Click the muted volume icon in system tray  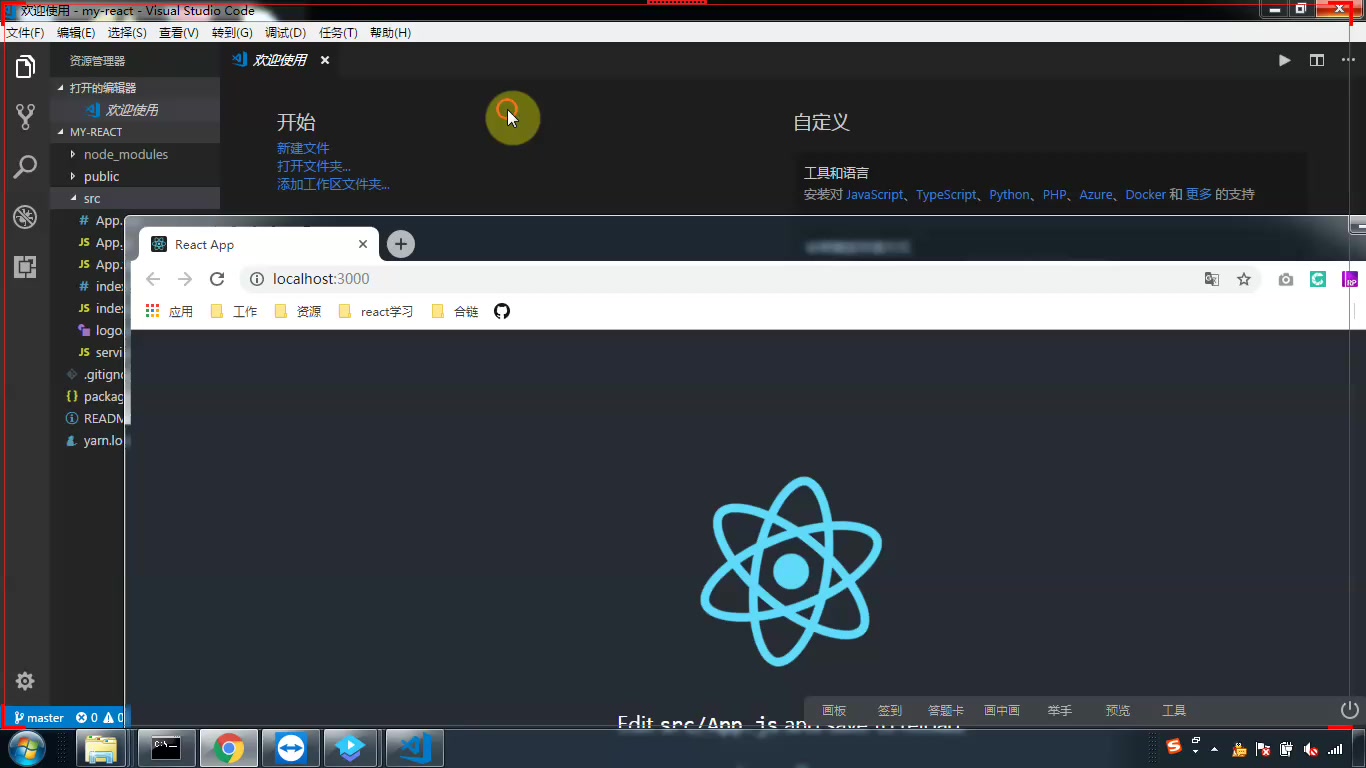click(x=1311, y=750)
